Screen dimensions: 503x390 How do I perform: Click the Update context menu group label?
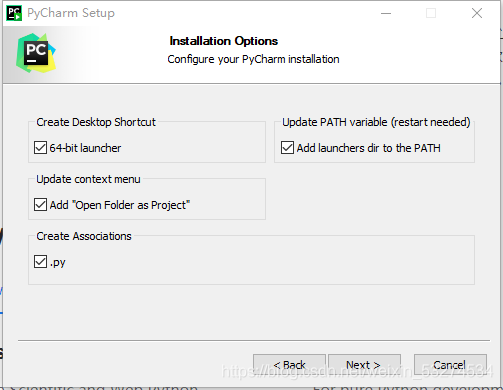pyautogui.click(x=88, y=179)
